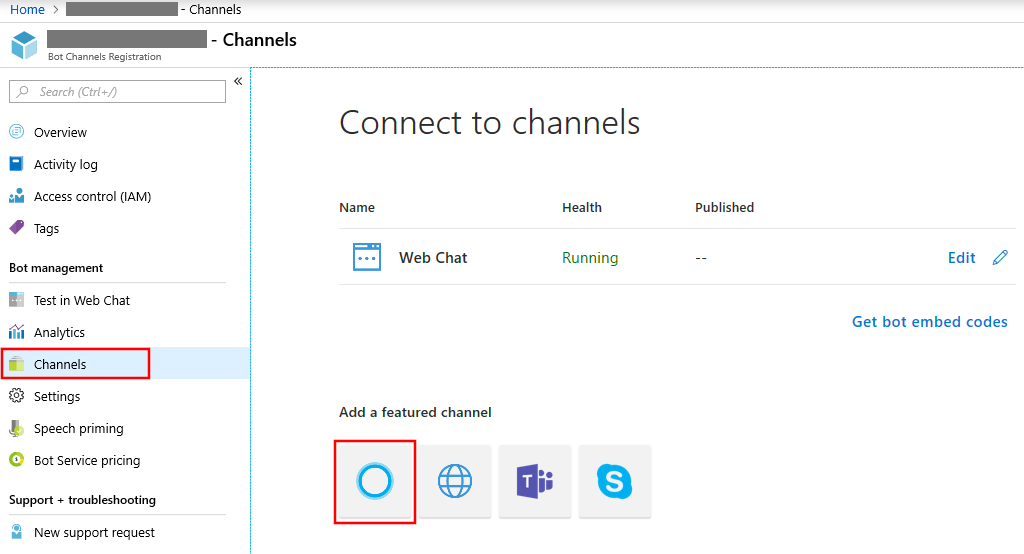Click the Bot management section header
Viewport: 1024px width, 554px height.
(56, 268)
